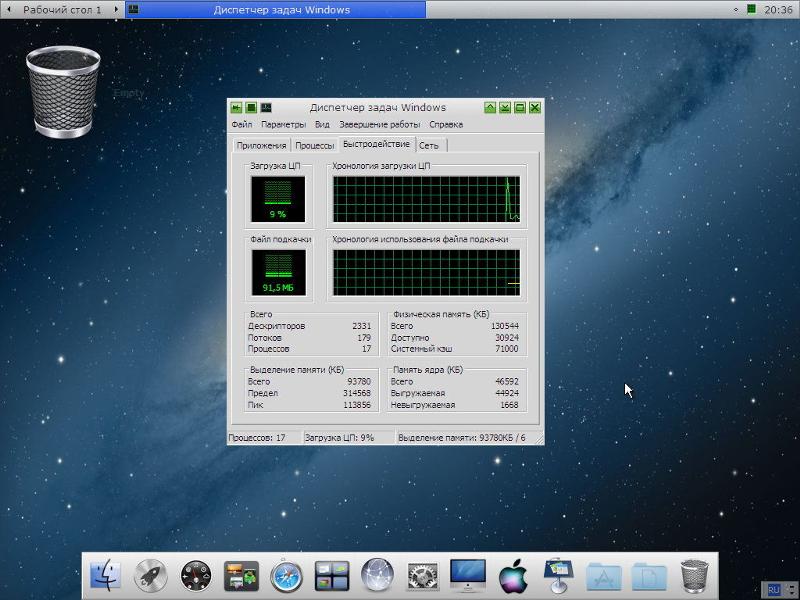
Task: Click the CPU load 9 % gauge
Action: (x=278, y=199)
